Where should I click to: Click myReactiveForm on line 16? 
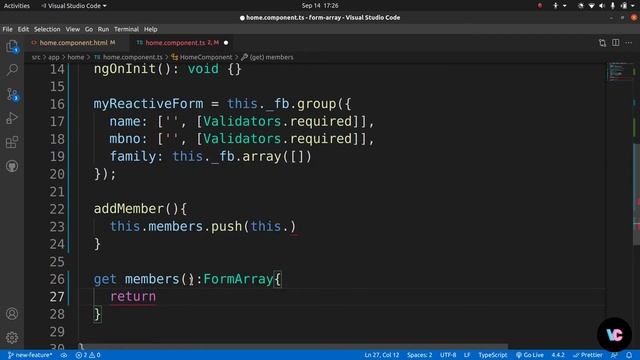[148, 104]
